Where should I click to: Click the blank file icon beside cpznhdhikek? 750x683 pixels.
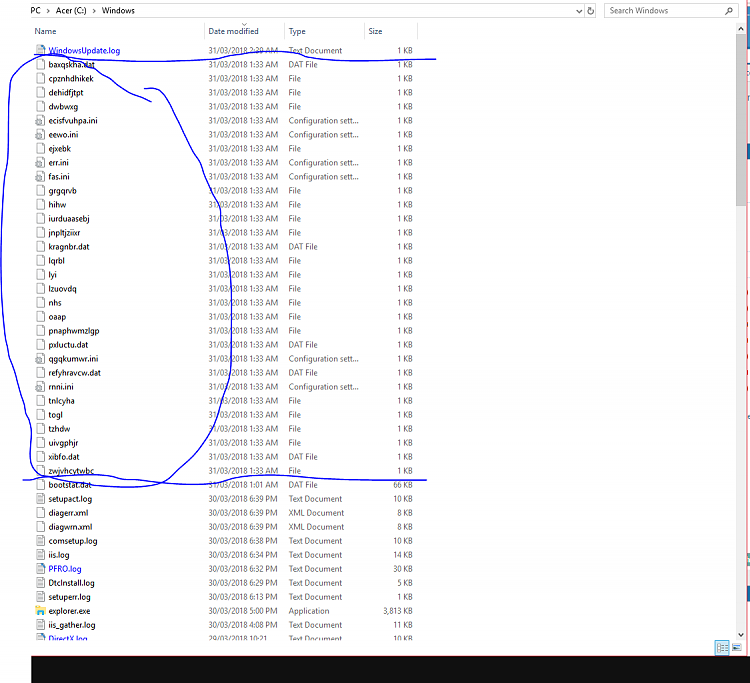[x=41, y=78]
